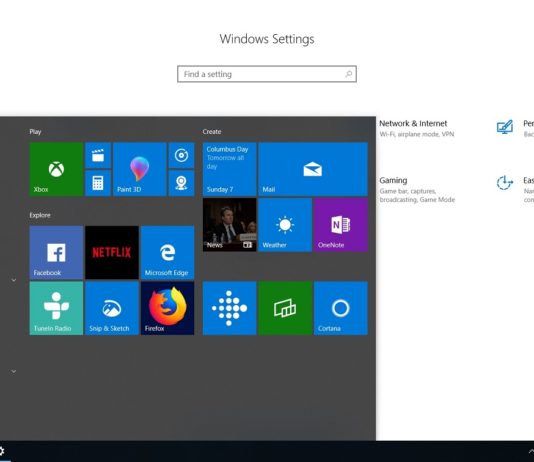
Task: Open the Camera webcam tile
Action: pyautogui.click(x=182, y=183)
